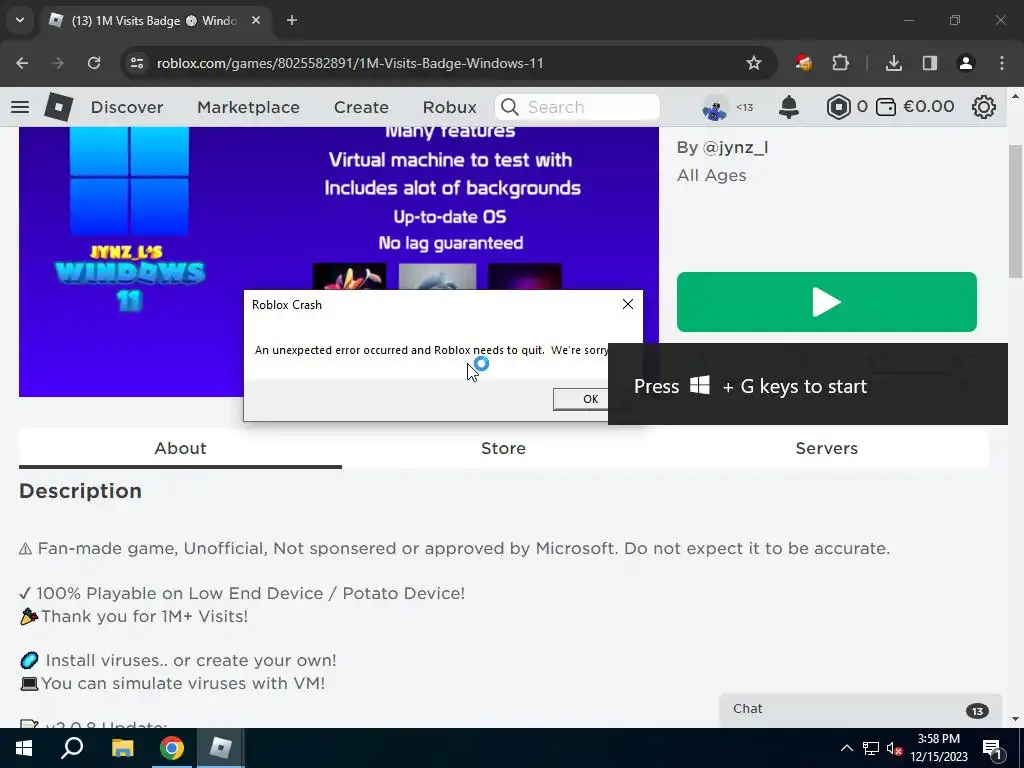This screenshot has width=1024, height=768.
Task: Open the Marketplace menu item
Action: click(x=248, y=107)
